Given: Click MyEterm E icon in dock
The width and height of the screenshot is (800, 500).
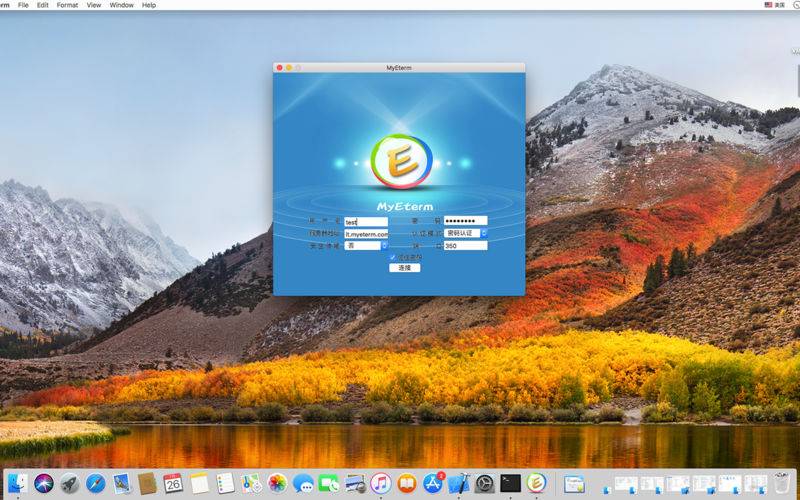Looking at the screenshot, I should pos(536,483).
